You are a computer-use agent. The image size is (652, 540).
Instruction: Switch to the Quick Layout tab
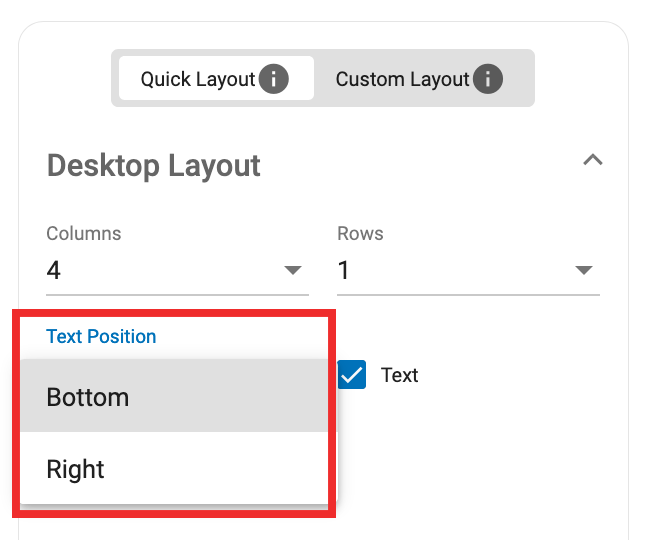click(197, 78)
